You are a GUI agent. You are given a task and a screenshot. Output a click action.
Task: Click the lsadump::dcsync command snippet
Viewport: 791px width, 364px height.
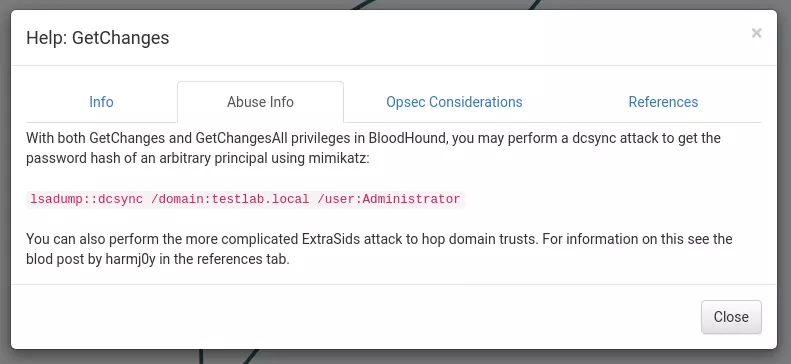(245, 199)
